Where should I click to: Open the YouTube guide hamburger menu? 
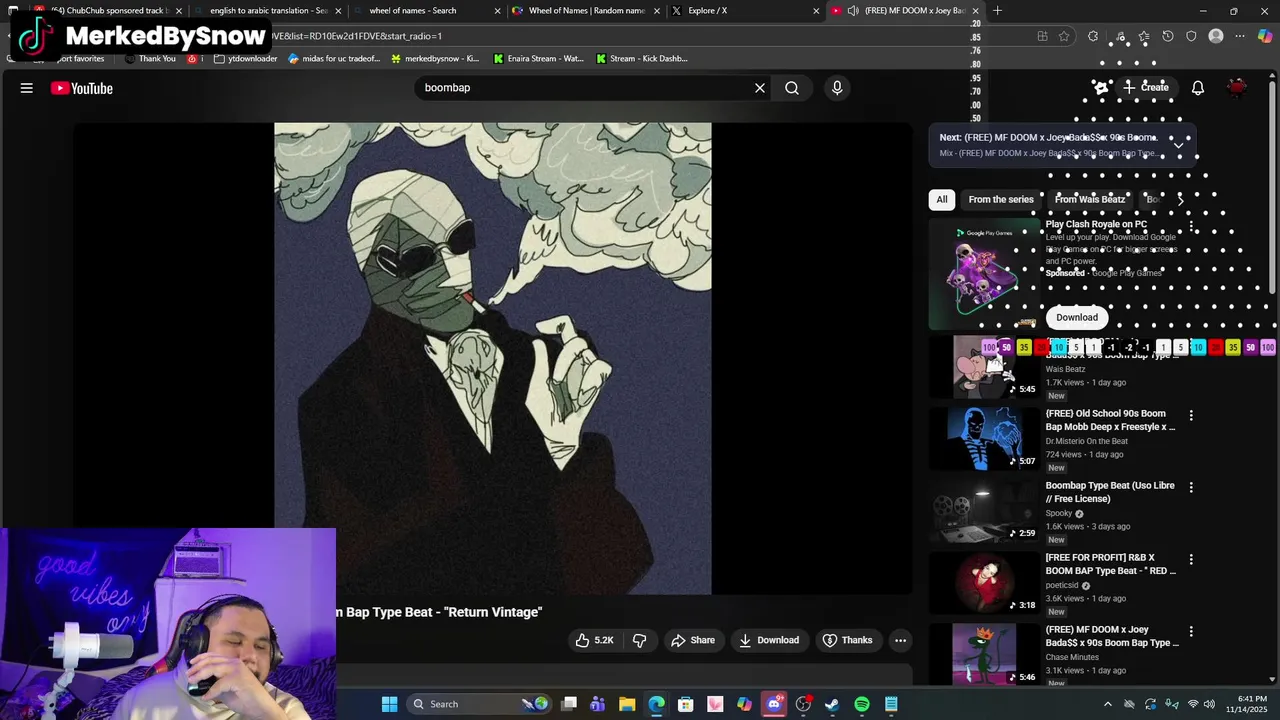click(27, 88)
